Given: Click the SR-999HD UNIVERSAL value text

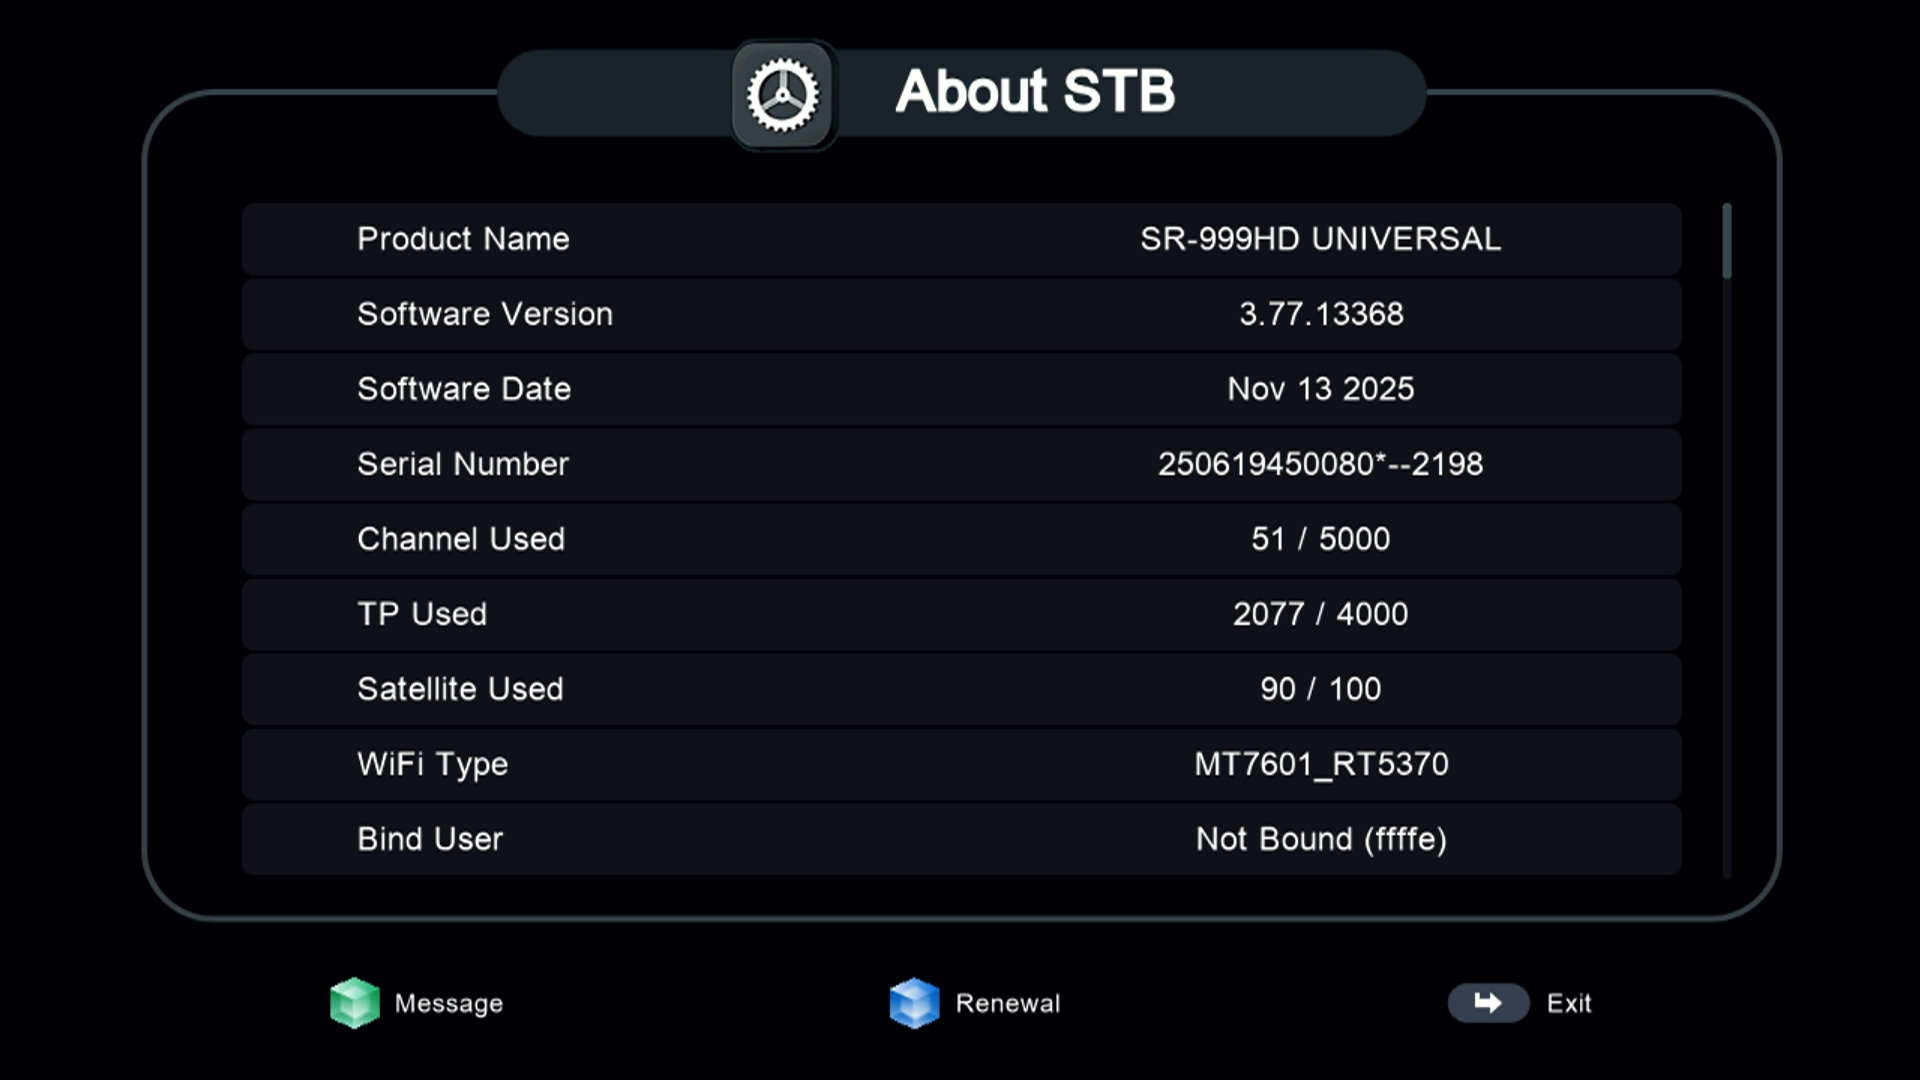Looking at the screenshot, I should click(x=1320, y=239).
